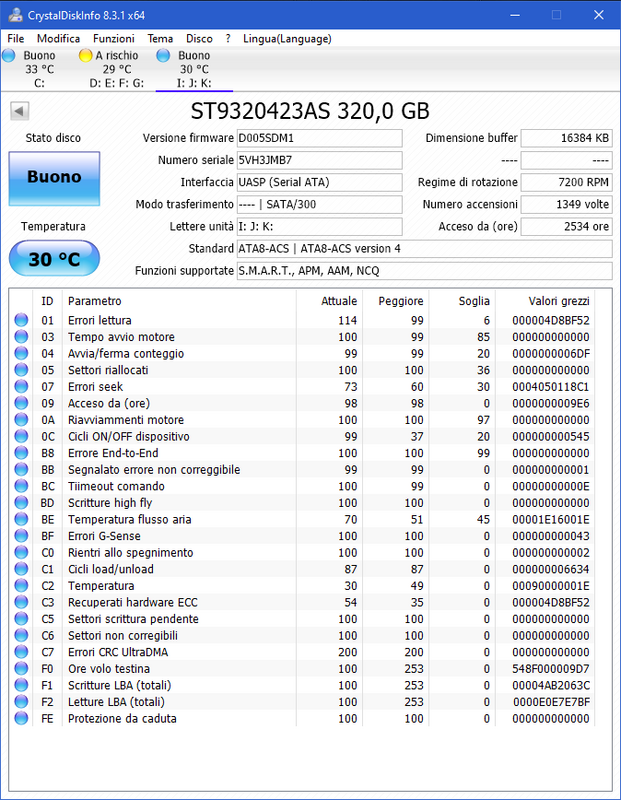Click status orb of Recuperati hardware ECC
The image size is (621, 800).
point(21,602)
